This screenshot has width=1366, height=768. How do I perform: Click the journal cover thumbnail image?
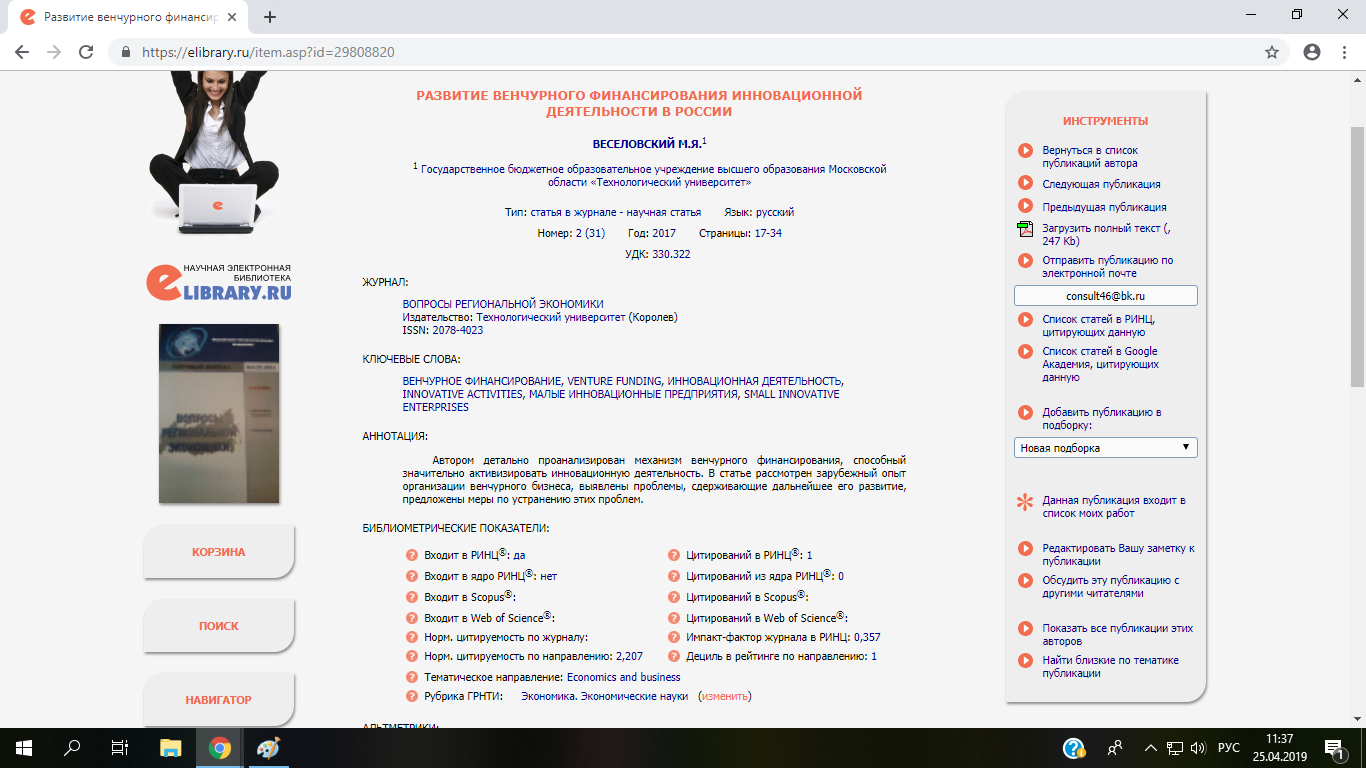coord(219,413)
